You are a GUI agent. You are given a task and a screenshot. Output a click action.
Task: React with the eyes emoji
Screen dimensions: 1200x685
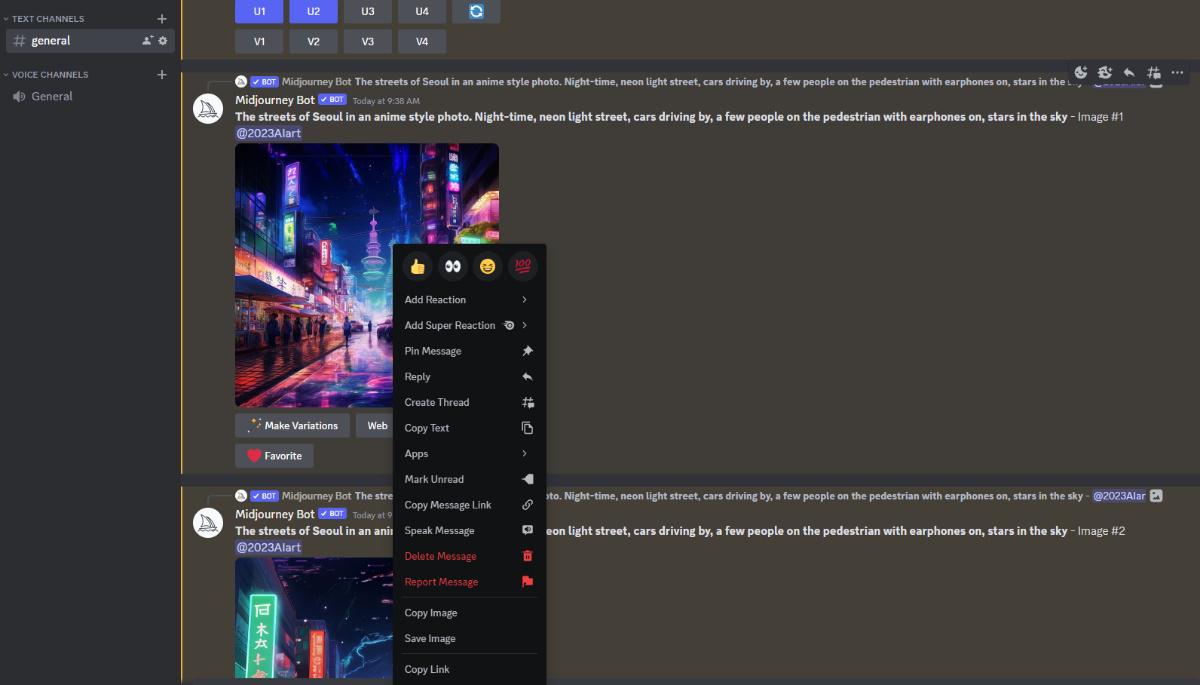pos(453,267)
